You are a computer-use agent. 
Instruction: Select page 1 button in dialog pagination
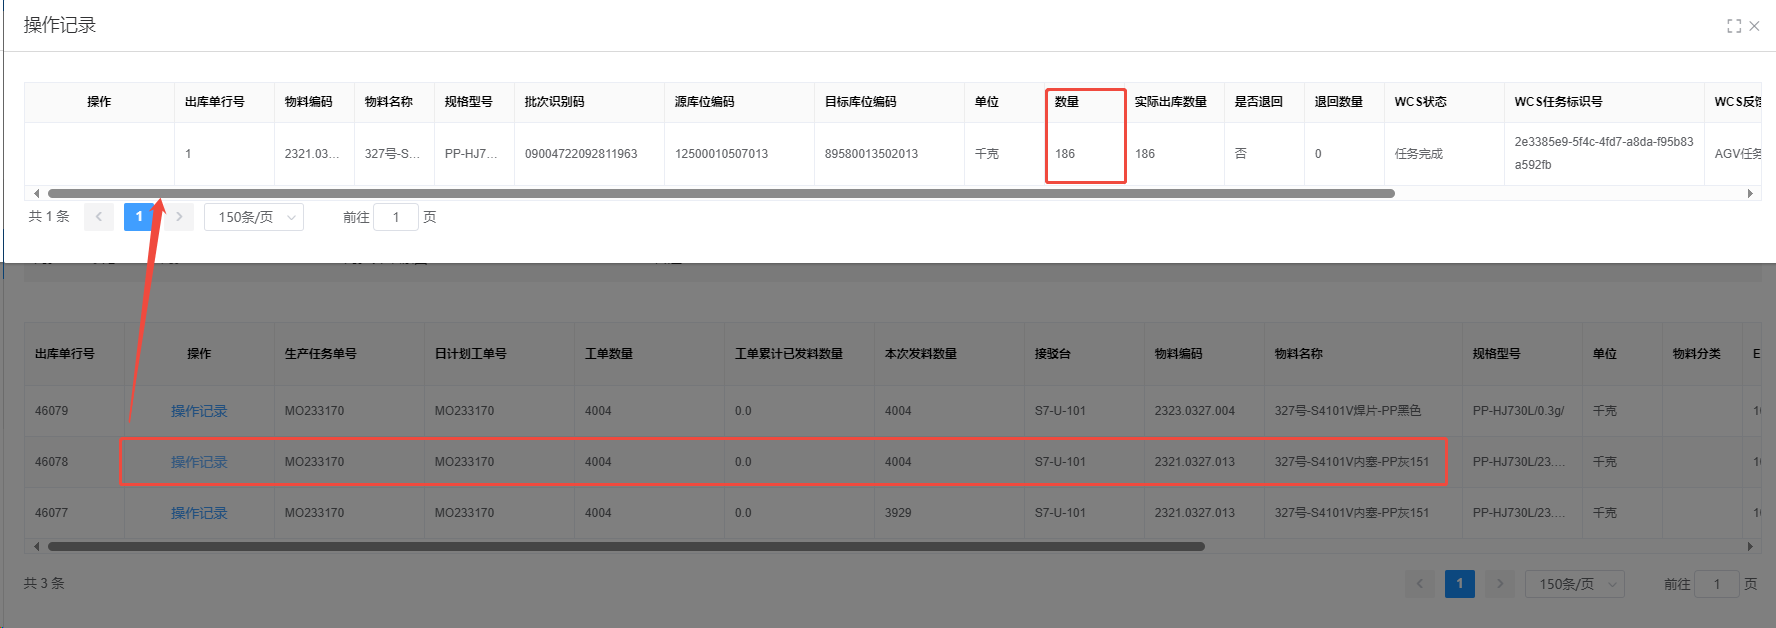pyautogui.click(x=139, y=217)
